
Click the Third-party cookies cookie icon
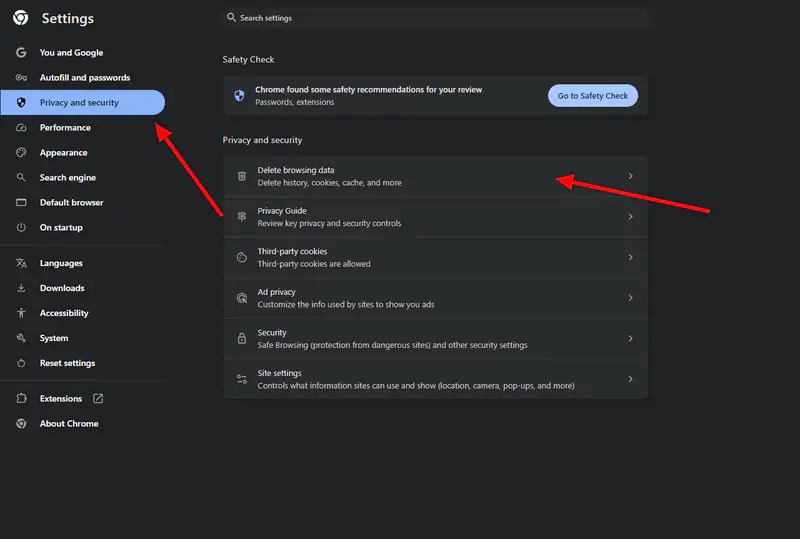[x=241, y=258]
